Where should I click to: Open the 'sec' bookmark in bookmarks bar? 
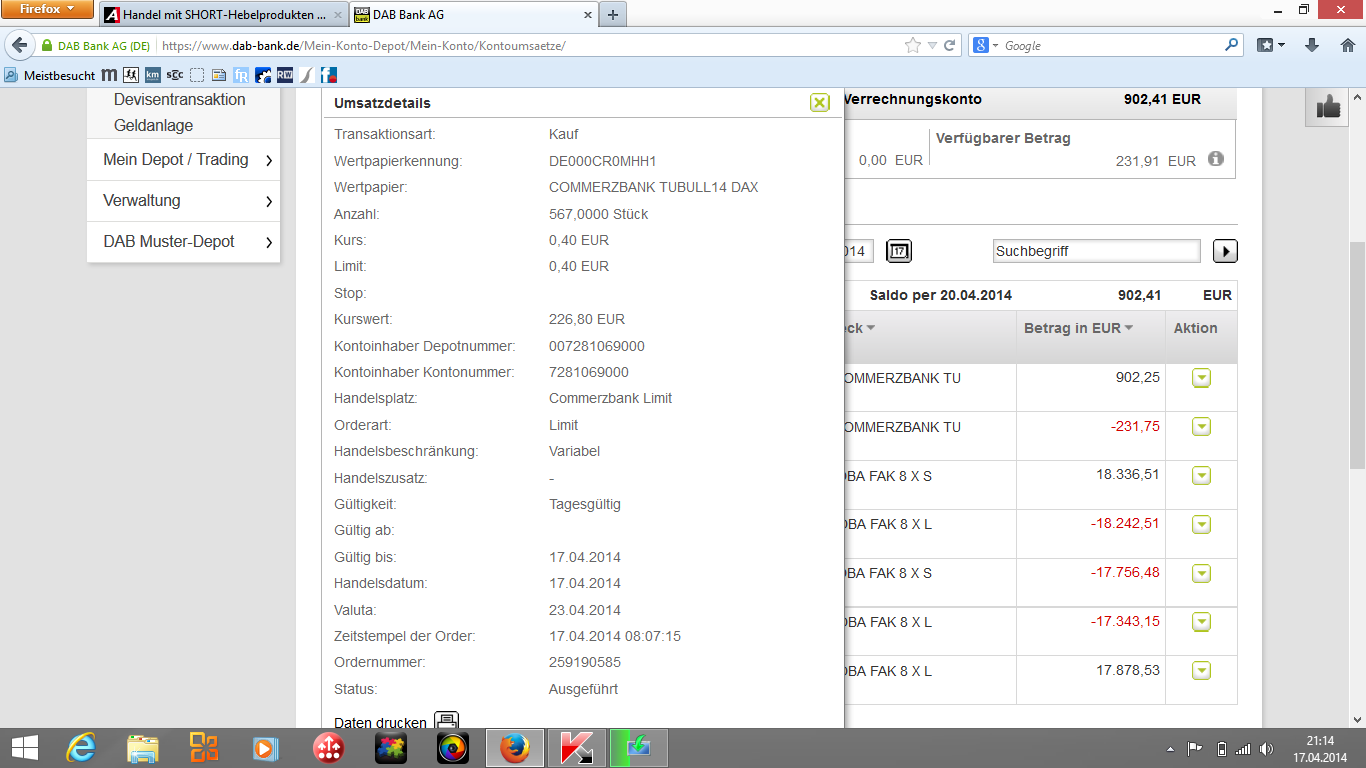tap(174, 75)
